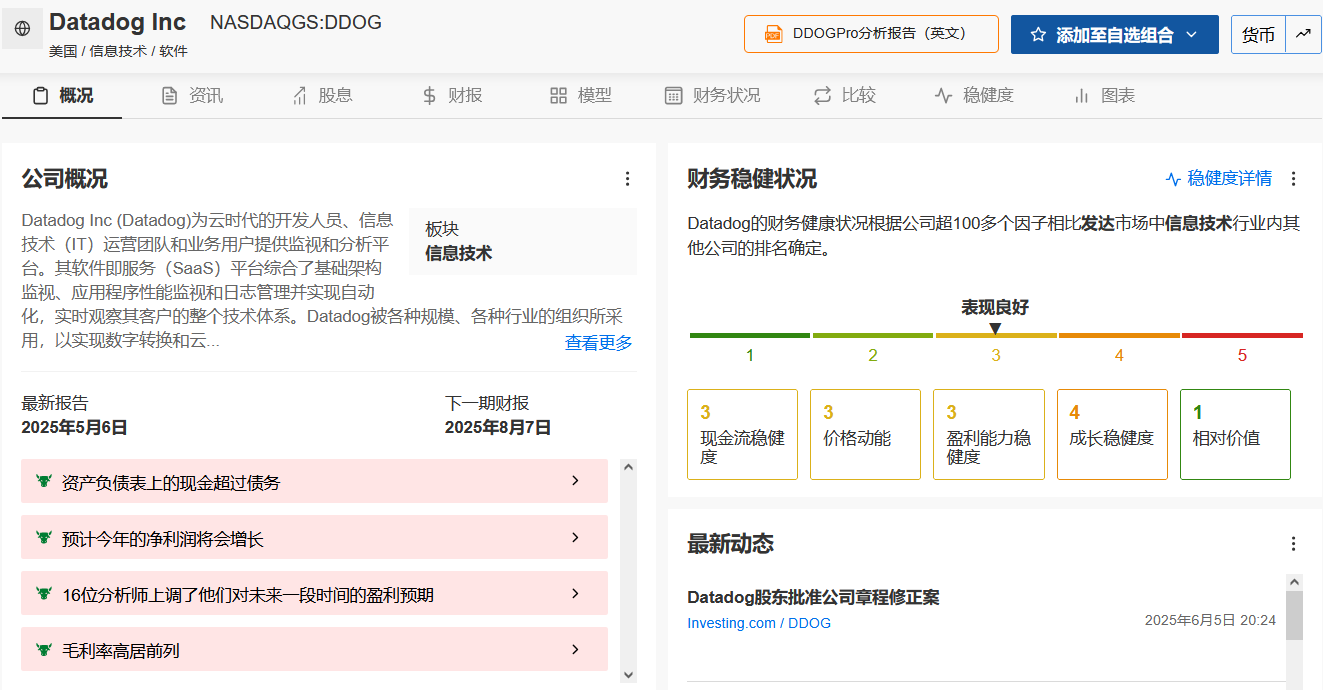Screen dimensions: 1323x690
Task: Click document icon on 资讯 tab
Action: click(170, 96)
